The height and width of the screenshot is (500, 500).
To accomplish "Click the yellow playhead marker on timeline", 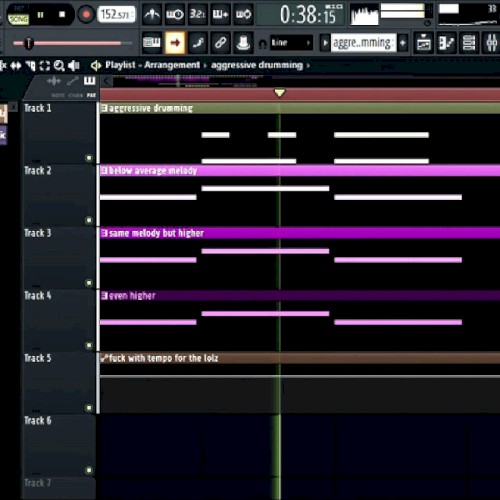I will (x=279, y=93).
